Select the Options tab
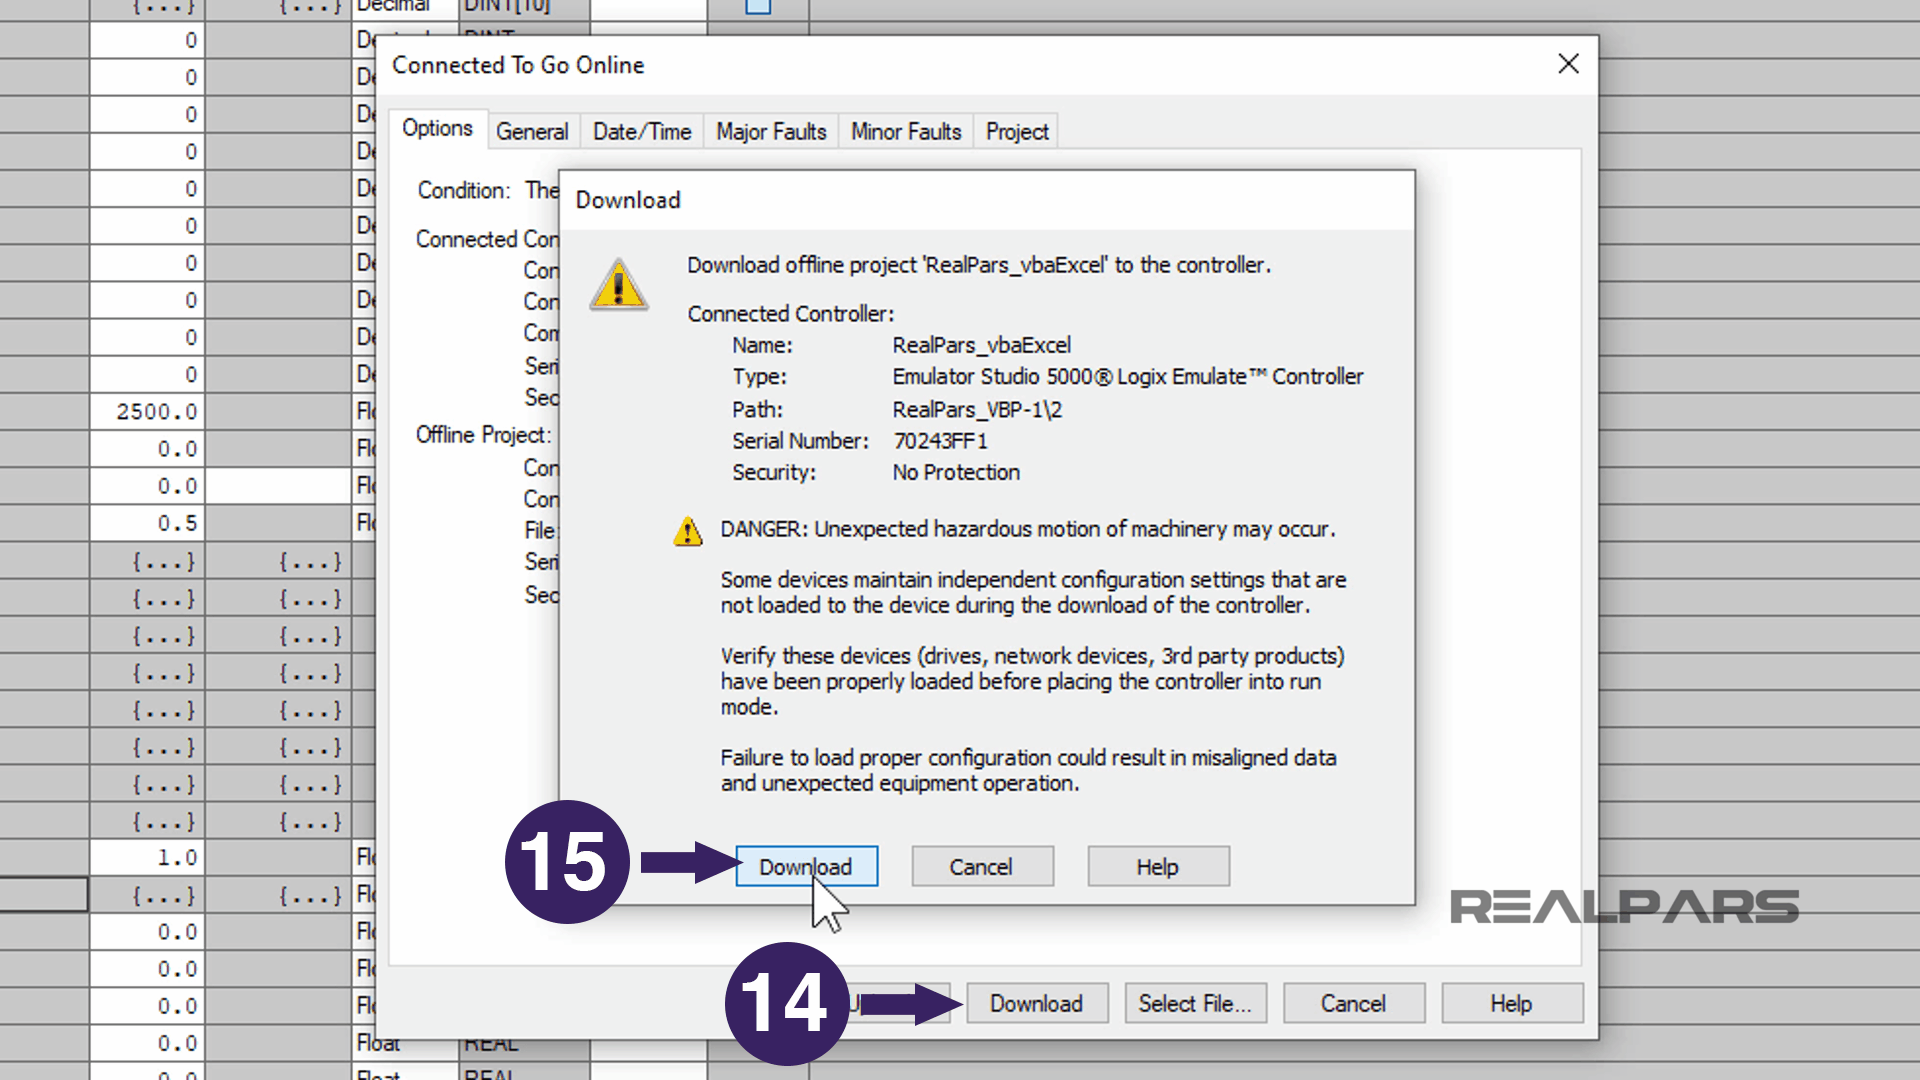This screenshot has height=1080, width=1920. pyautogui.click(x=437, y=129)
